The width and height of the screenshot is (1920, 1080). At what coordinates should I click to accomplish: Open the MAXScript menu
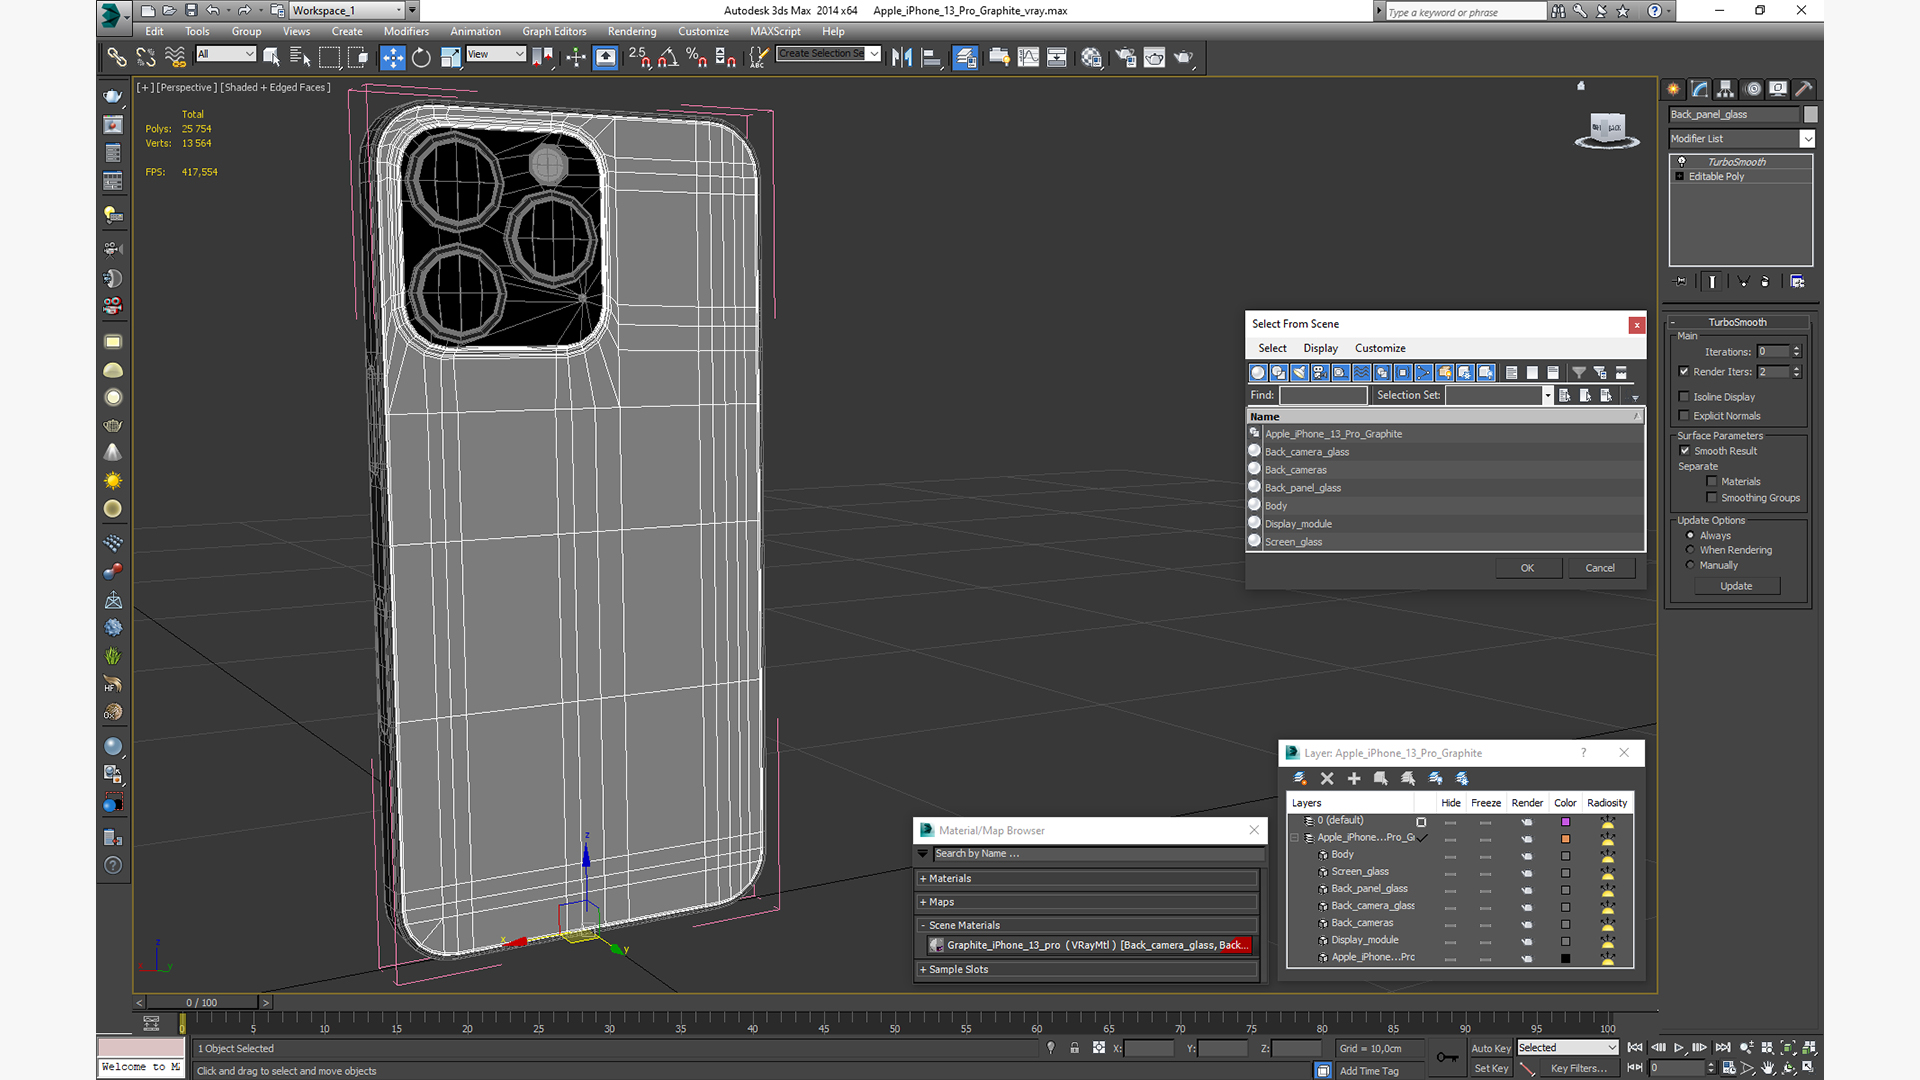point(775,32)
